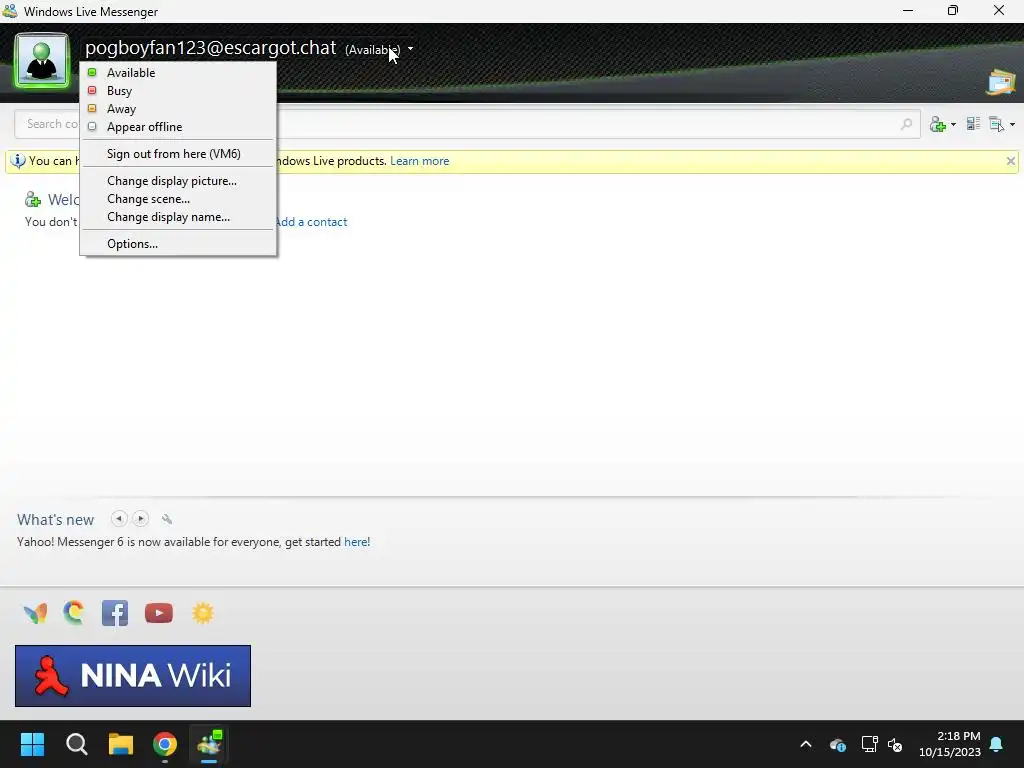Expand the Show menu dropdown arrow

(x=1012, y=124)
